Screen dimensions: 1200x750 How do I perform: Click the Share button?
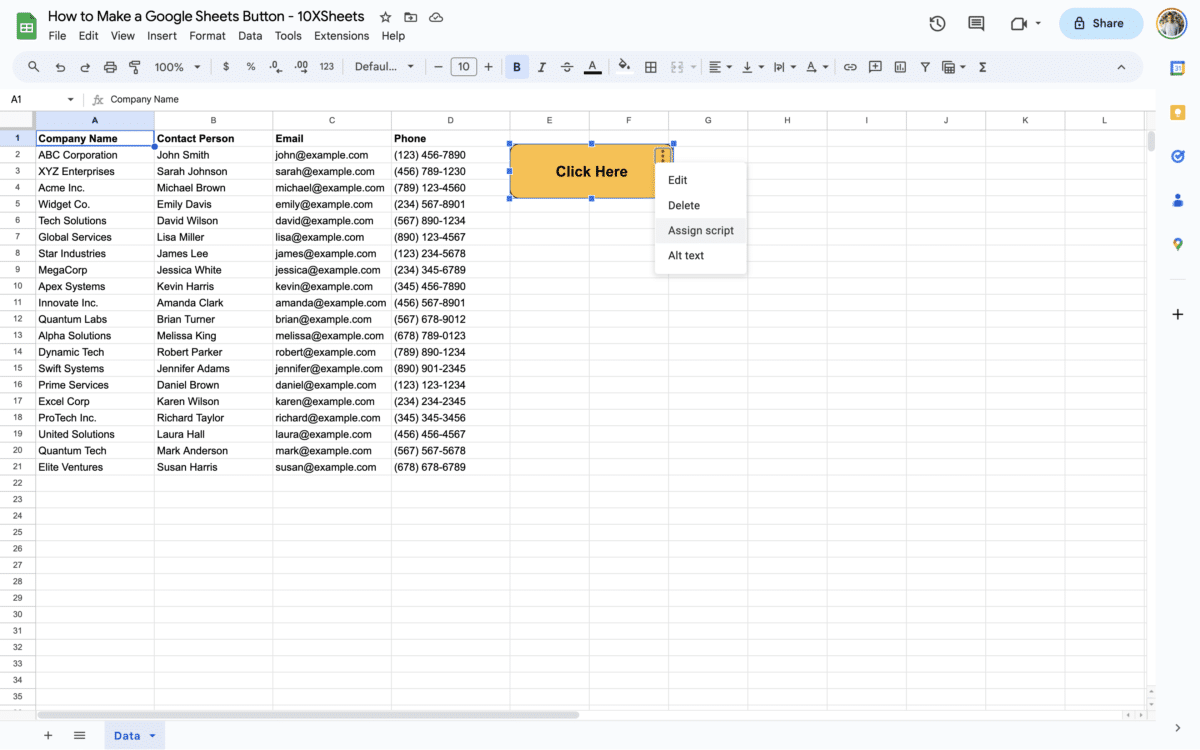(1100, 23)
